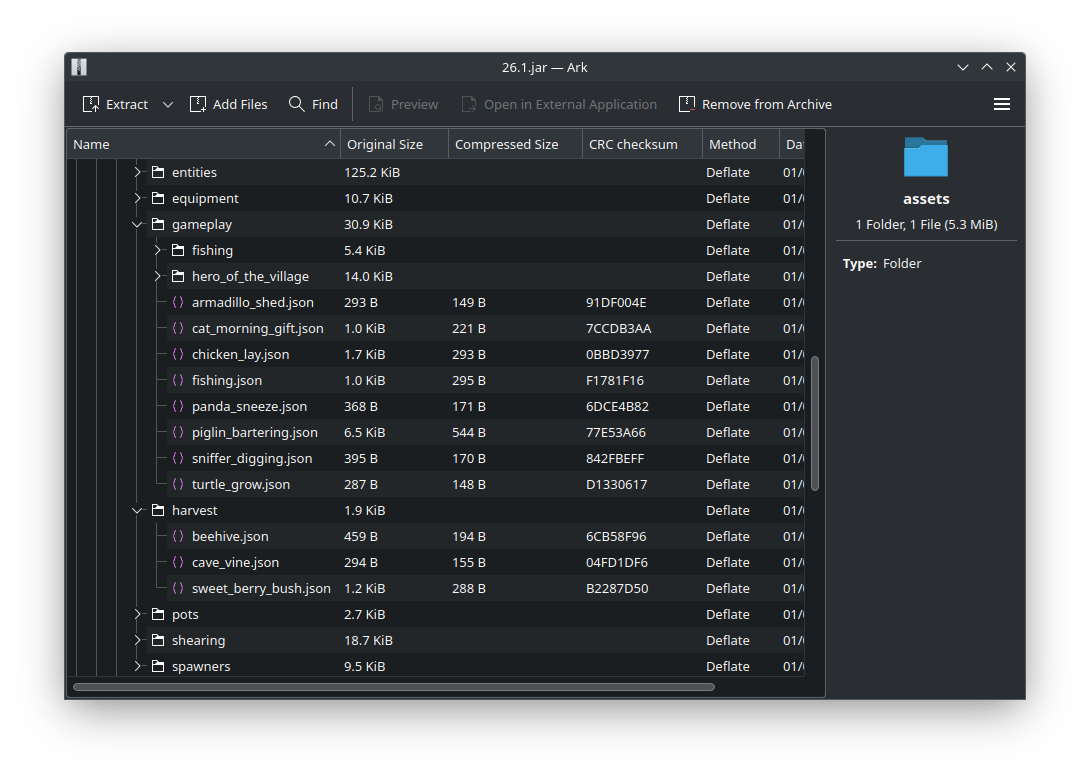Expand the hero_of_the_village folder
This screenshot has height=776, width=1090.
coord(158,277)
